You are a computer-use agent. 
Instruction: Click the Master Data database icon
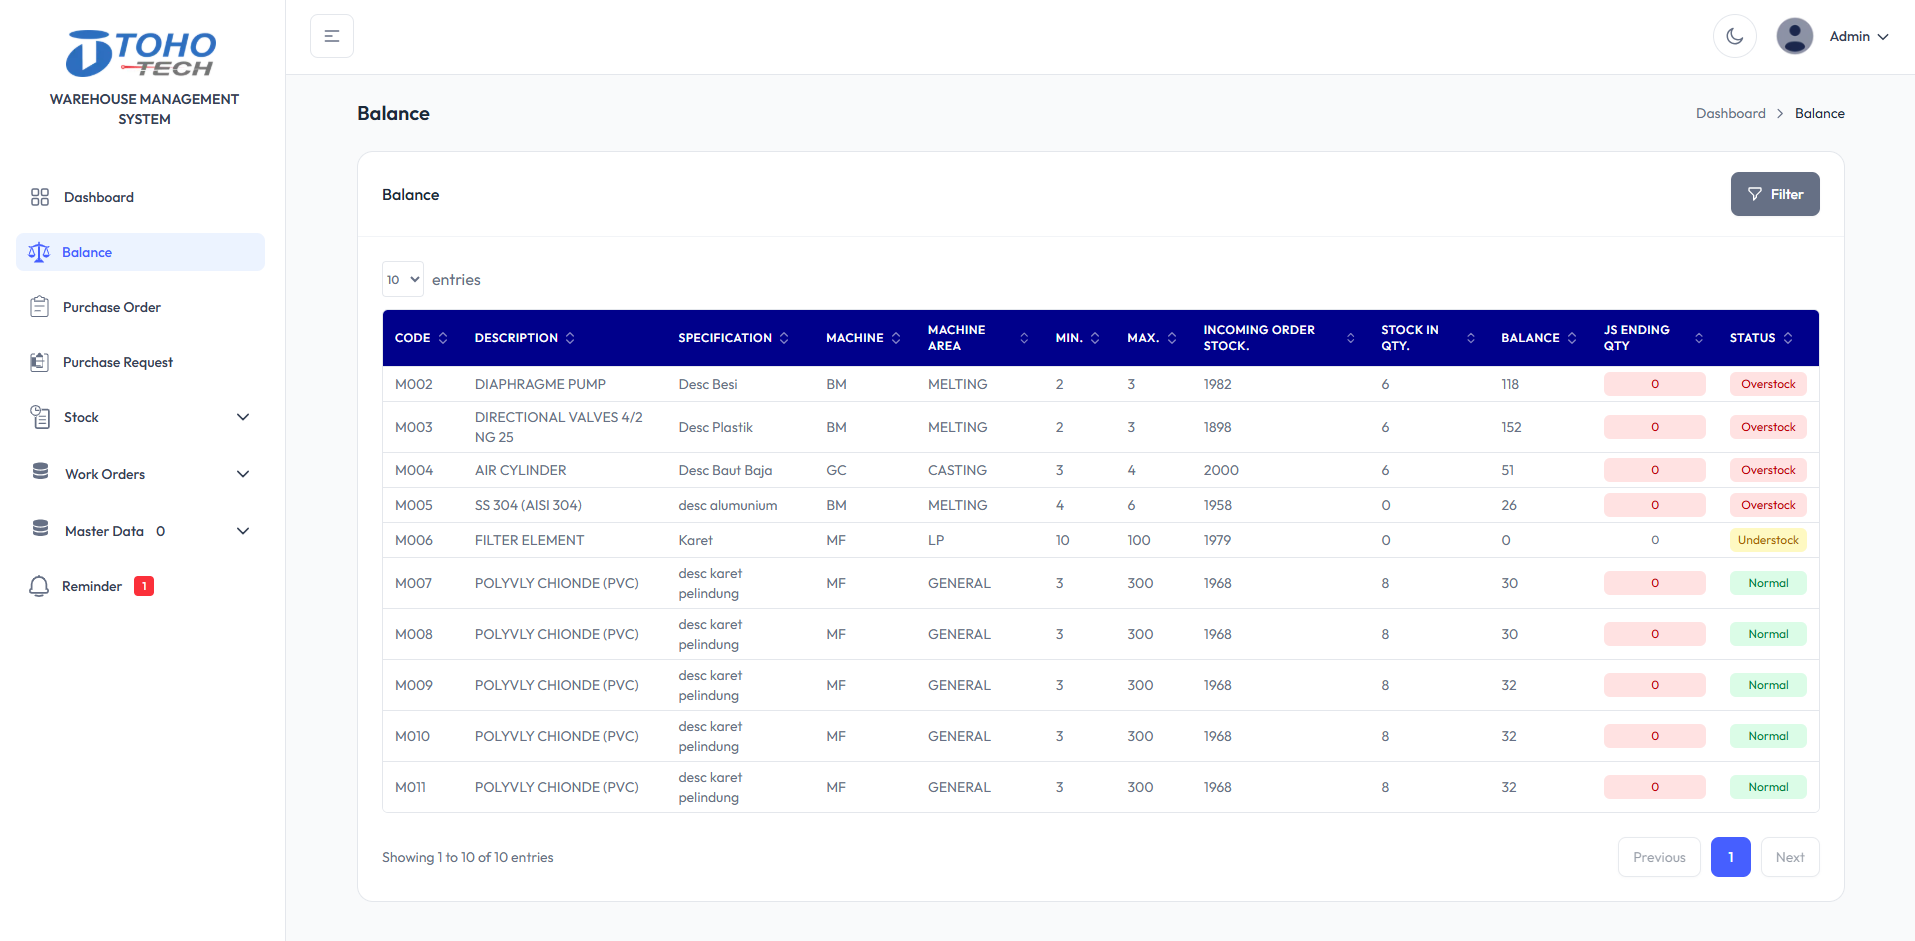point(40,528)
